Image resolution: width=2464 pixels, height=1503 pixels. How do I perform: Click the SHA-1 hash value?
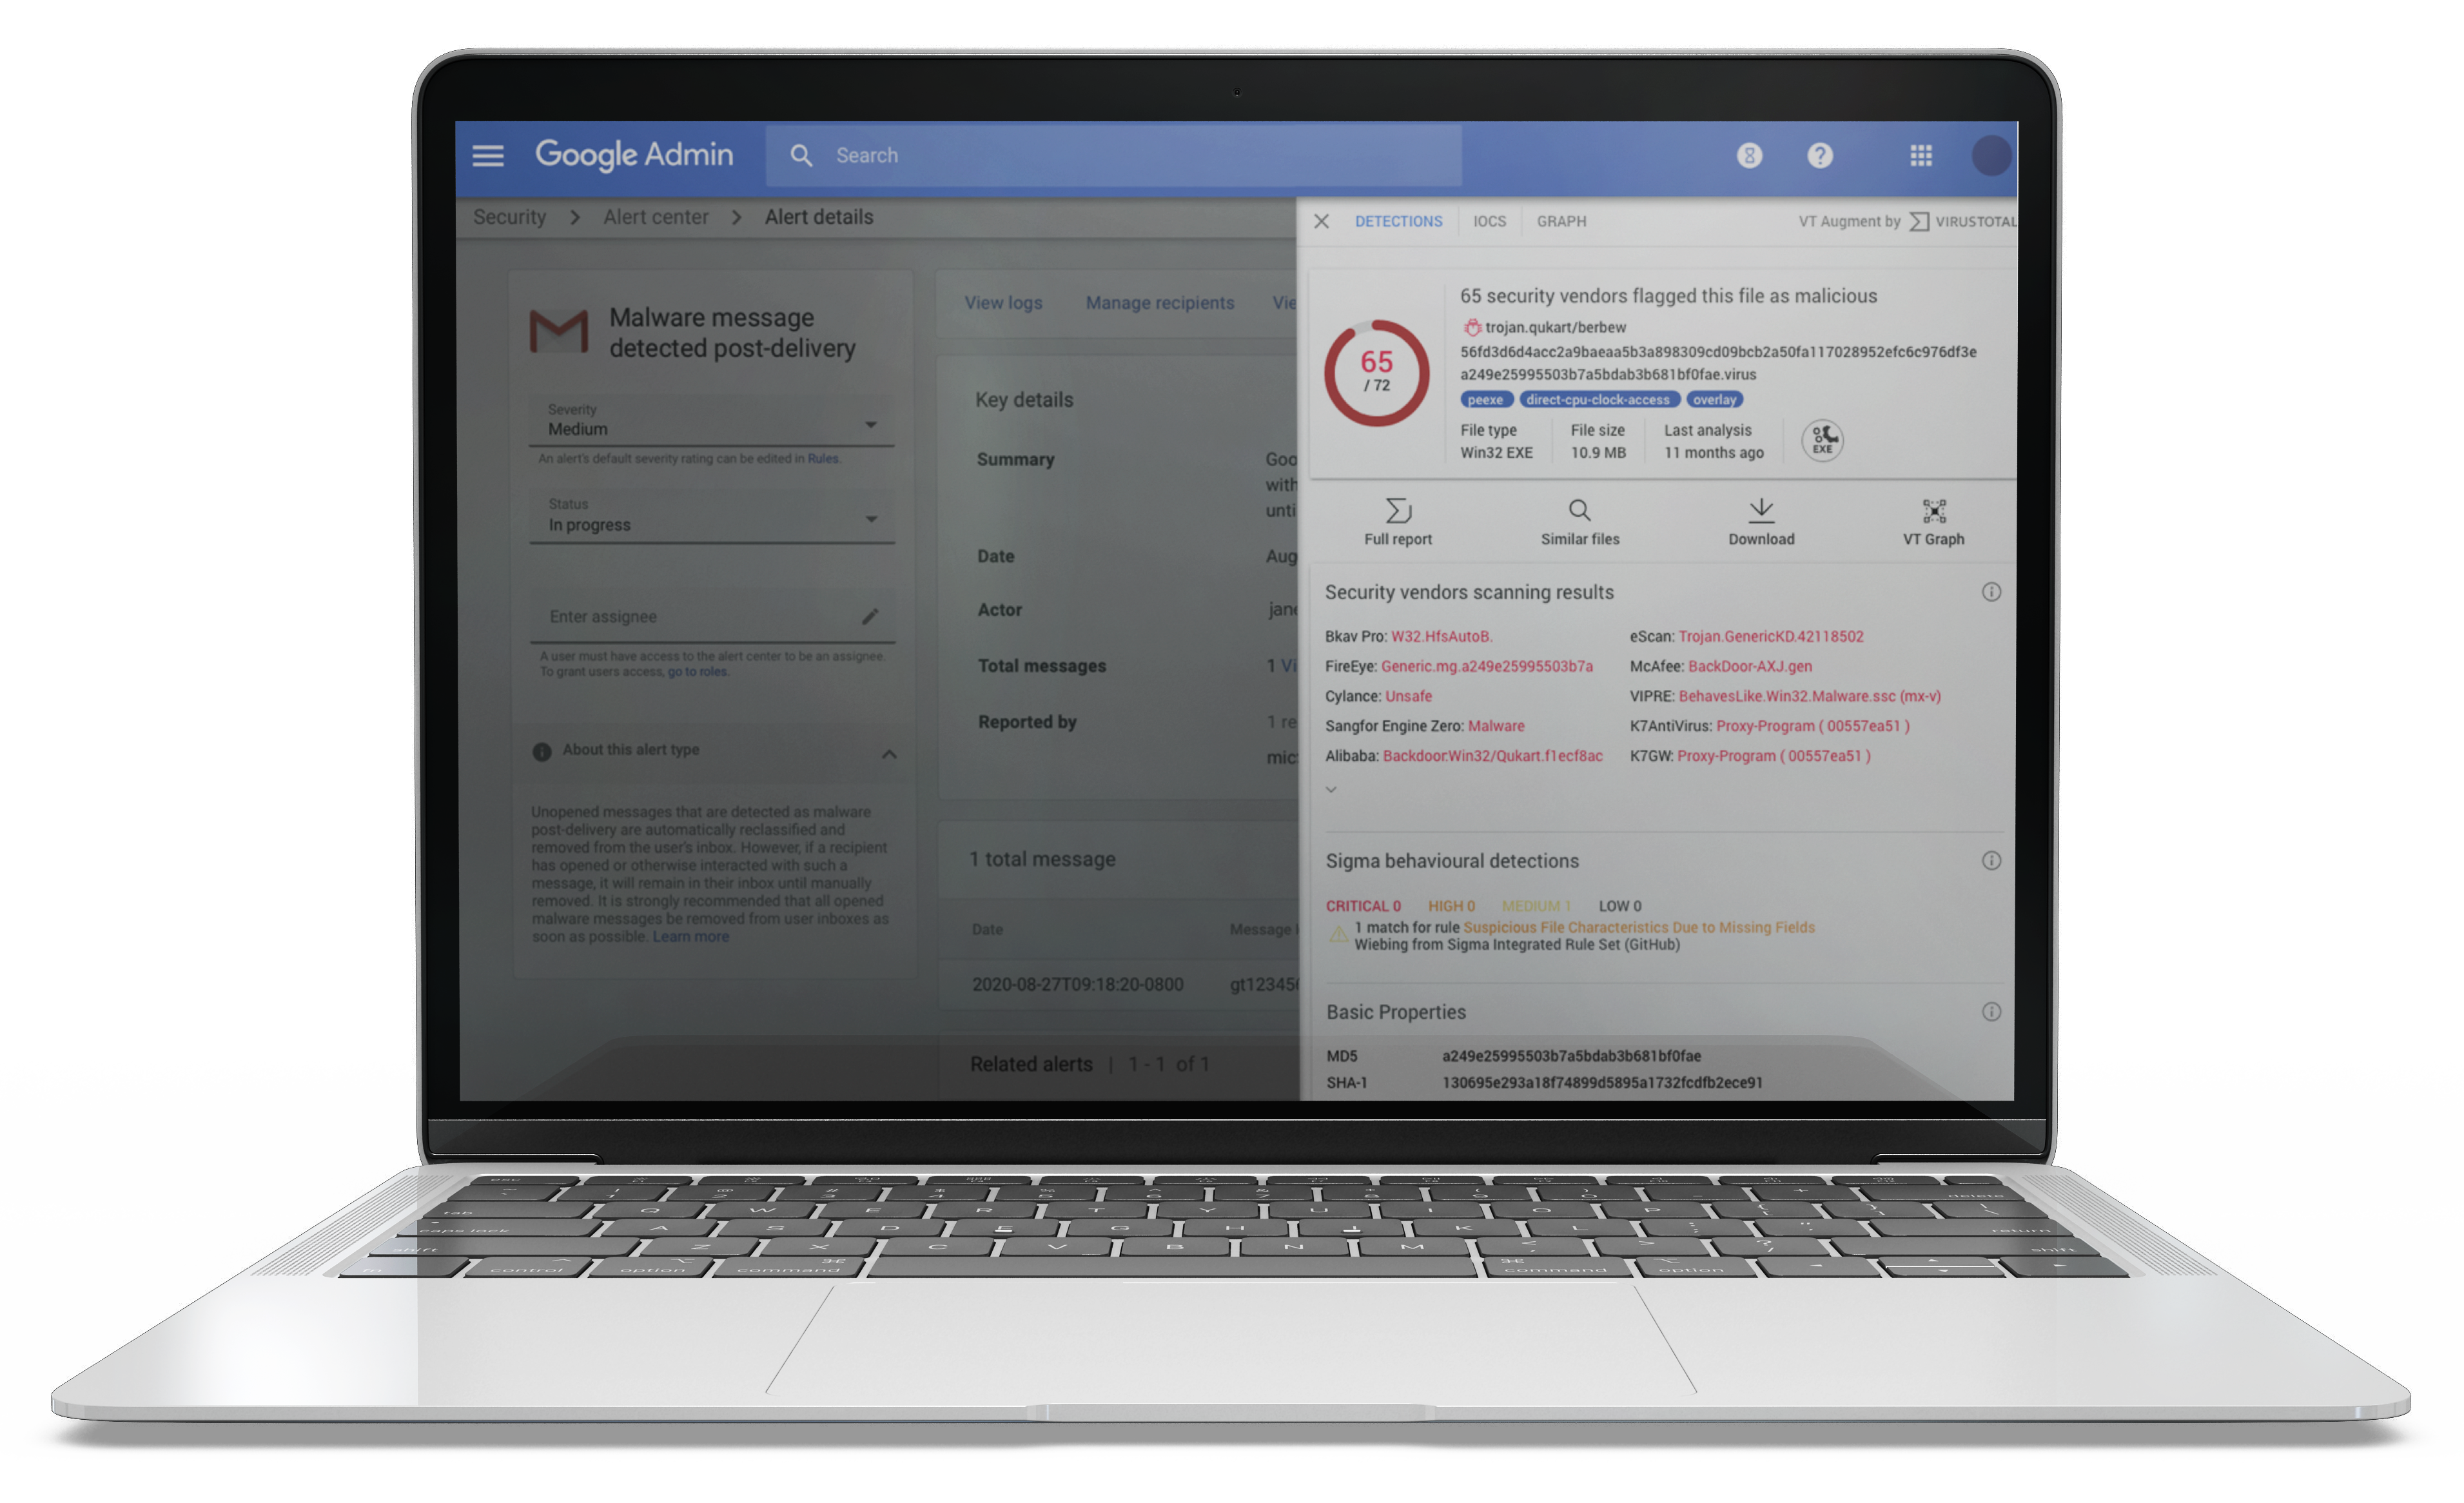point(1602,1083)
